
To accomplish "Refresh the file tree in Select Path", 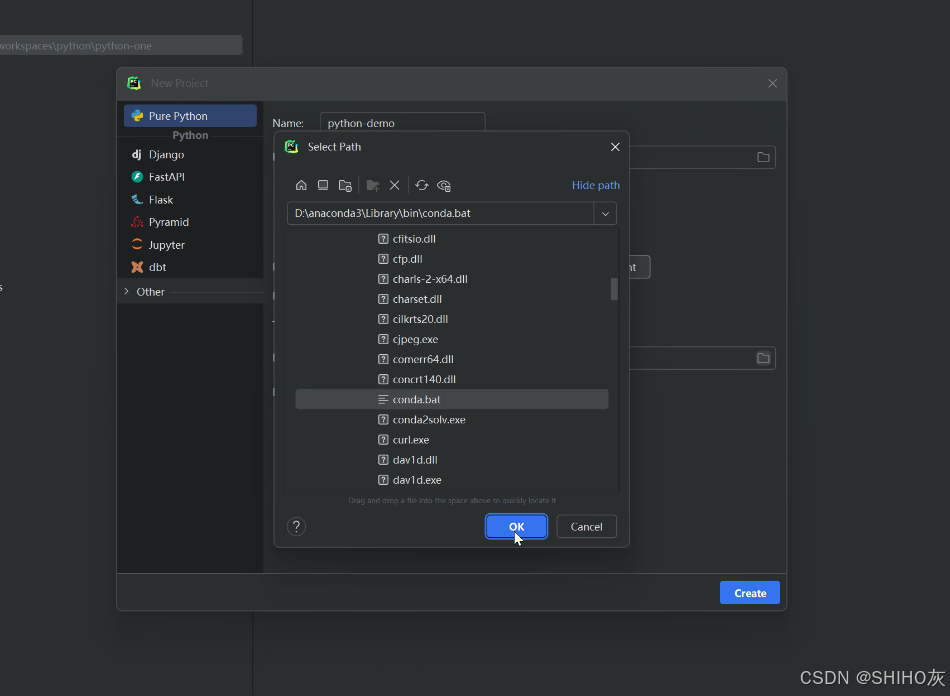I will click(422, 185).
